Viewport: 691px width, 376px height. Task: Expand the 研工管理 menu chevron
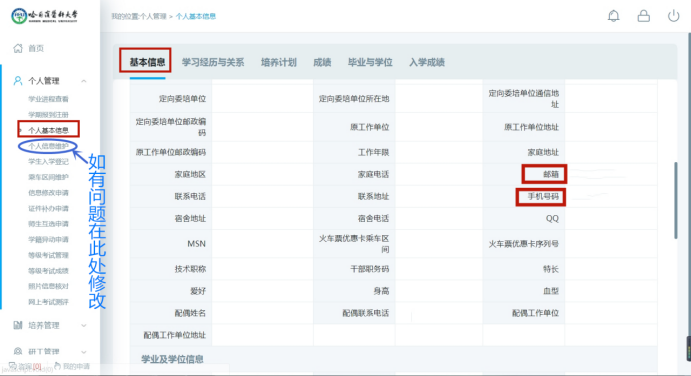(x=84, y=352)
